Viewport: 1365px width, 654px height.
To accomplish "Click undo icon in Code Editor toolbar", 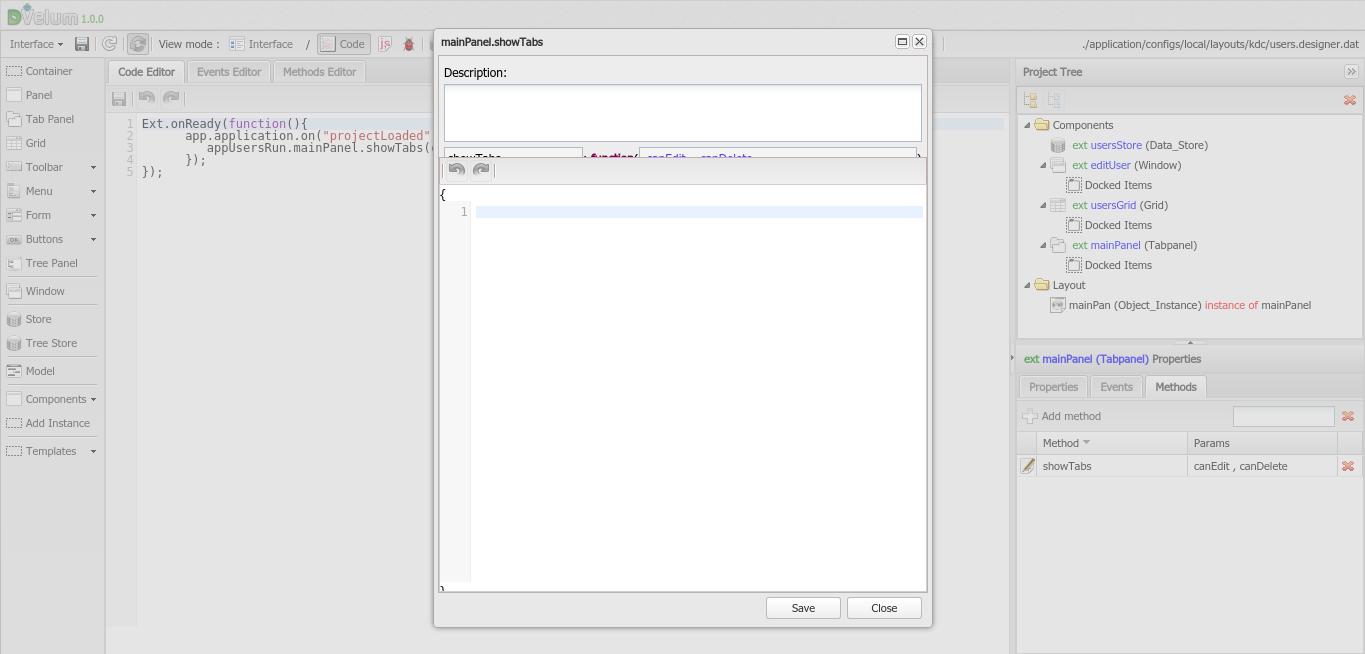I will 147,98.
